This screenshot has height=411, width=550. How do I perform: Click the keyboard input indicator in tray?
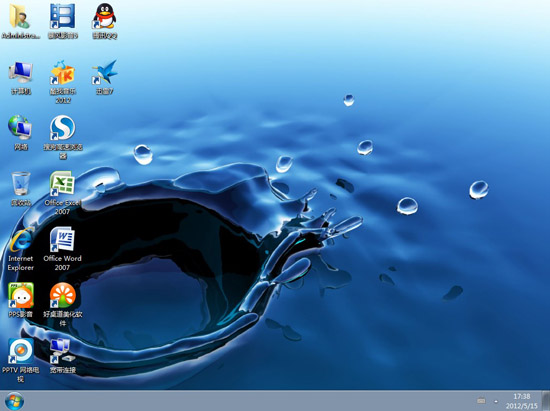[x=481, y=400]
